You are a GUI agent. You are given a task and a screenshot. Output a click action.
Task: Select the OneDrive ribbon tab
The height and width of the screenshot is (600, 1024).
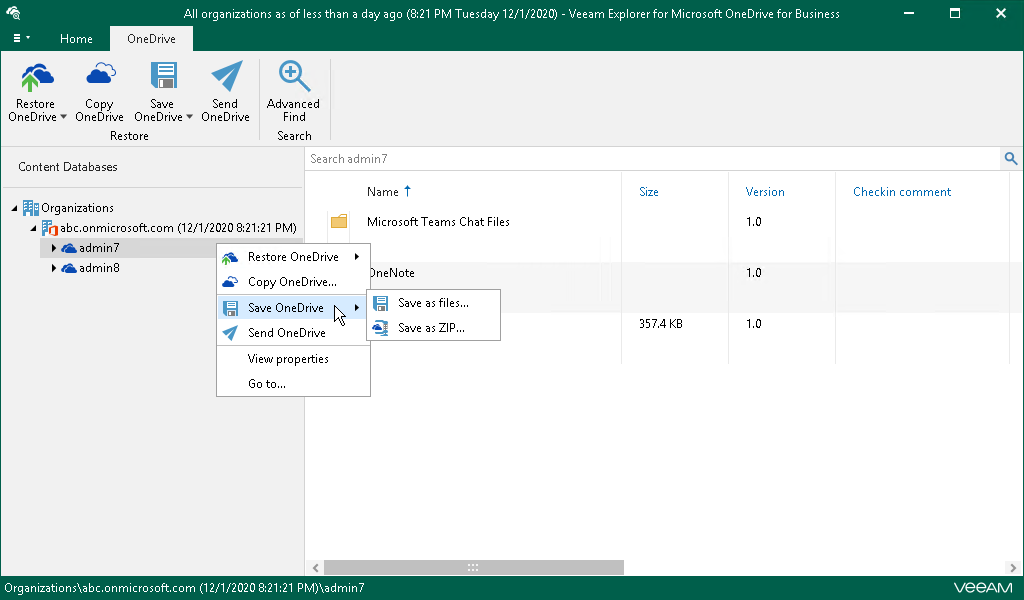[x=152, y=39]
